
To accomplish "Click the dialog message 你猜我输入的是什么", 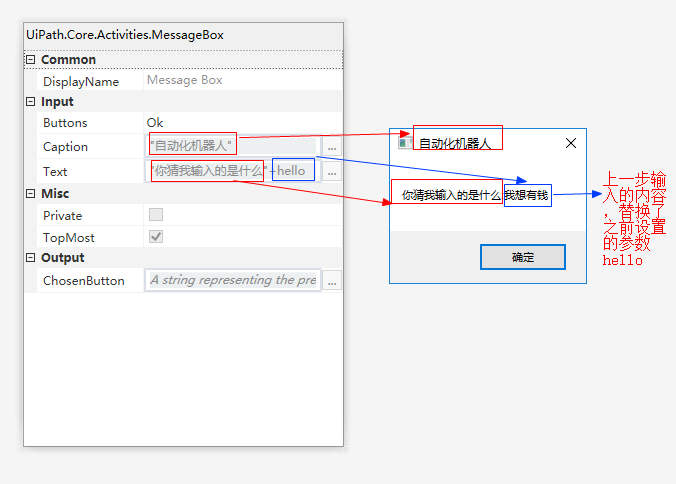I will pos(451,195).
